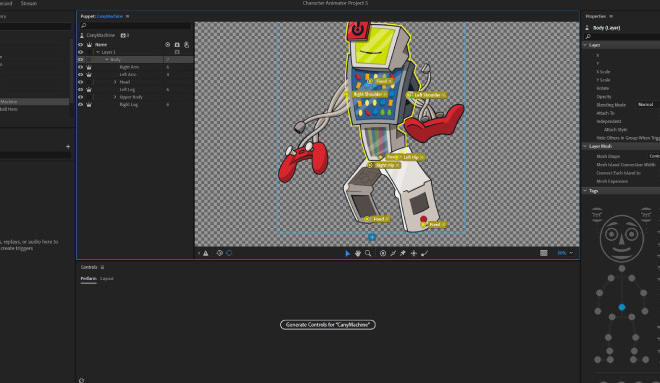Collapse the Layer Mesh section
The width and height of the screenshot is (660, 383).
click(585, 146)
